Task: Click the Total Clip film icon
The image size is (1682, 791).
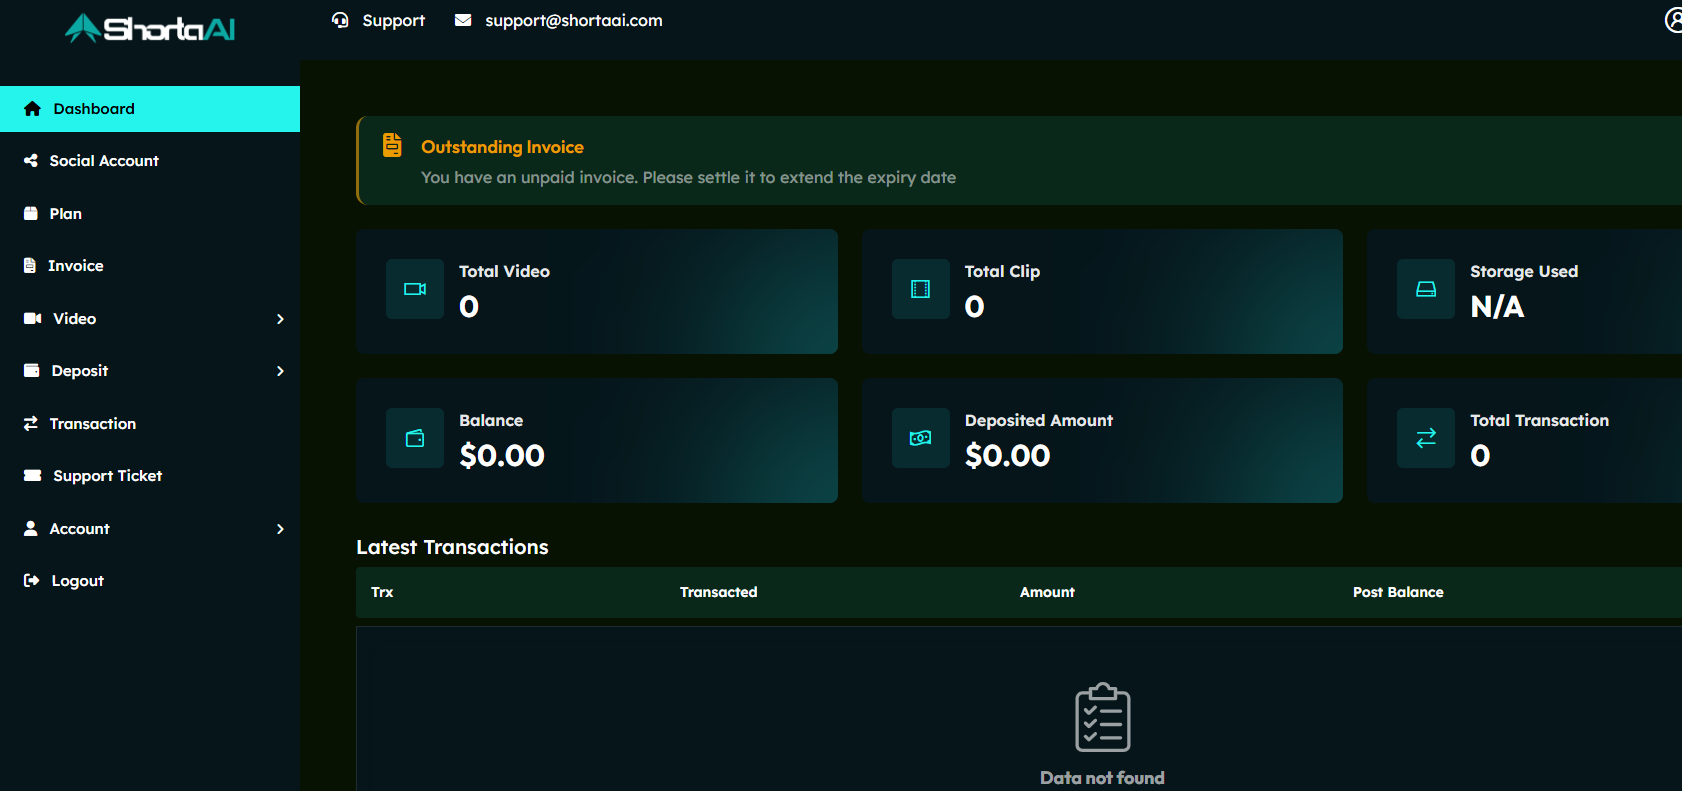Action: pyautogui.click(x=921, y=289)
